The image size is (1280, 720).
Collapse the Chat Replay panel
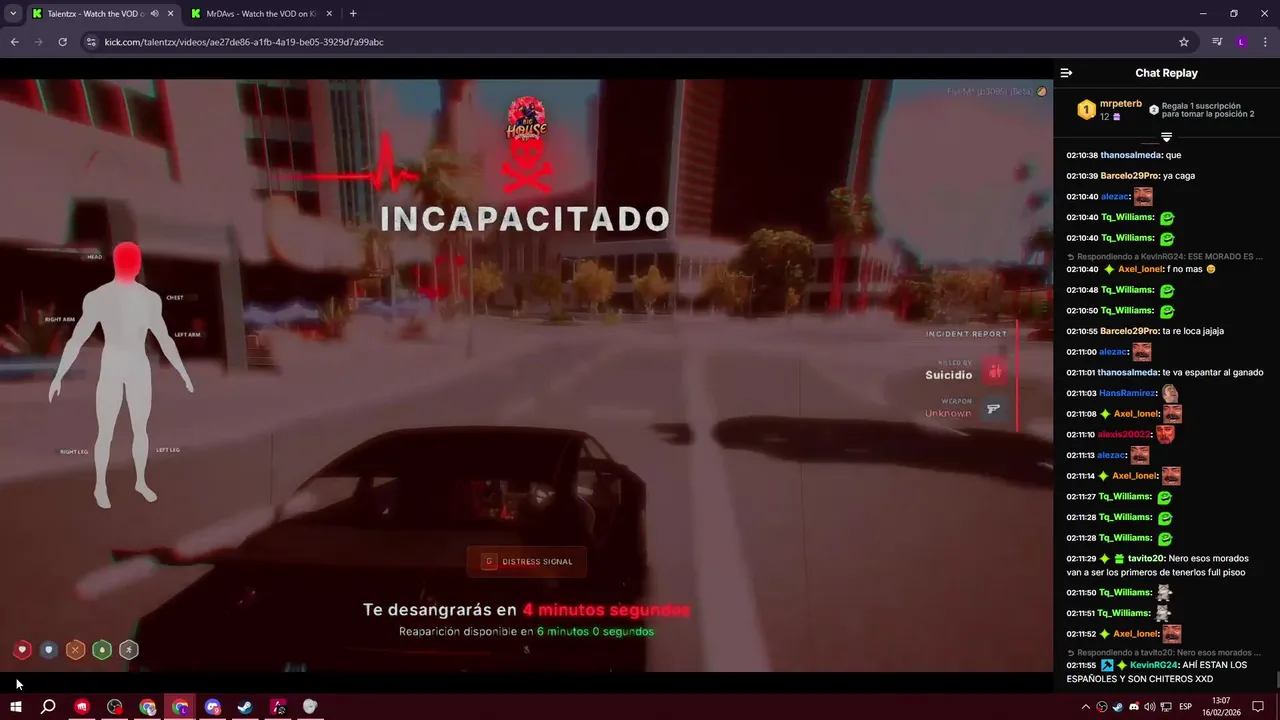(1066, 73)
